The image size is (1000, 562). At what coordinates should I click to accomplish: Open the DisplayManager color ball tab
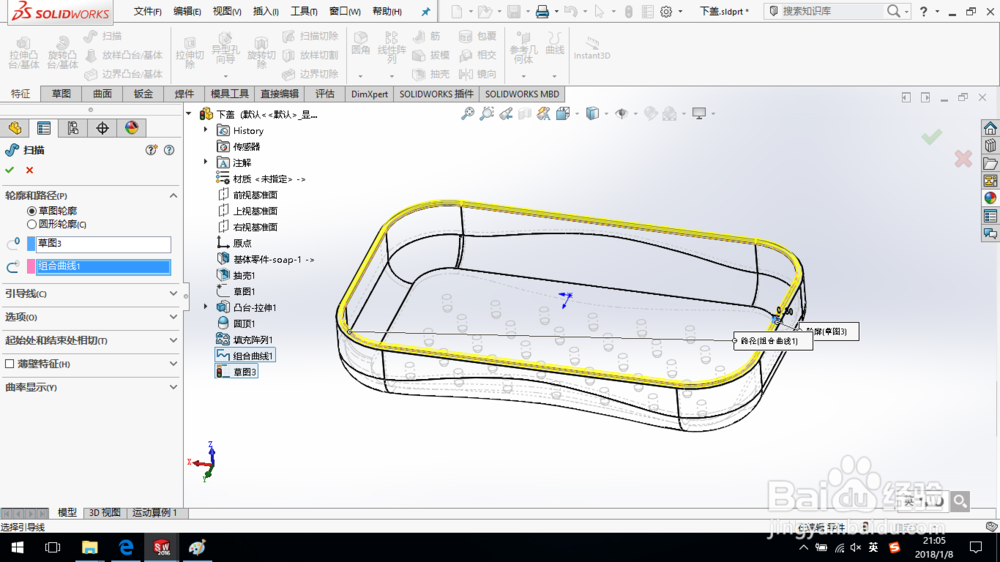tap(131, 128)
